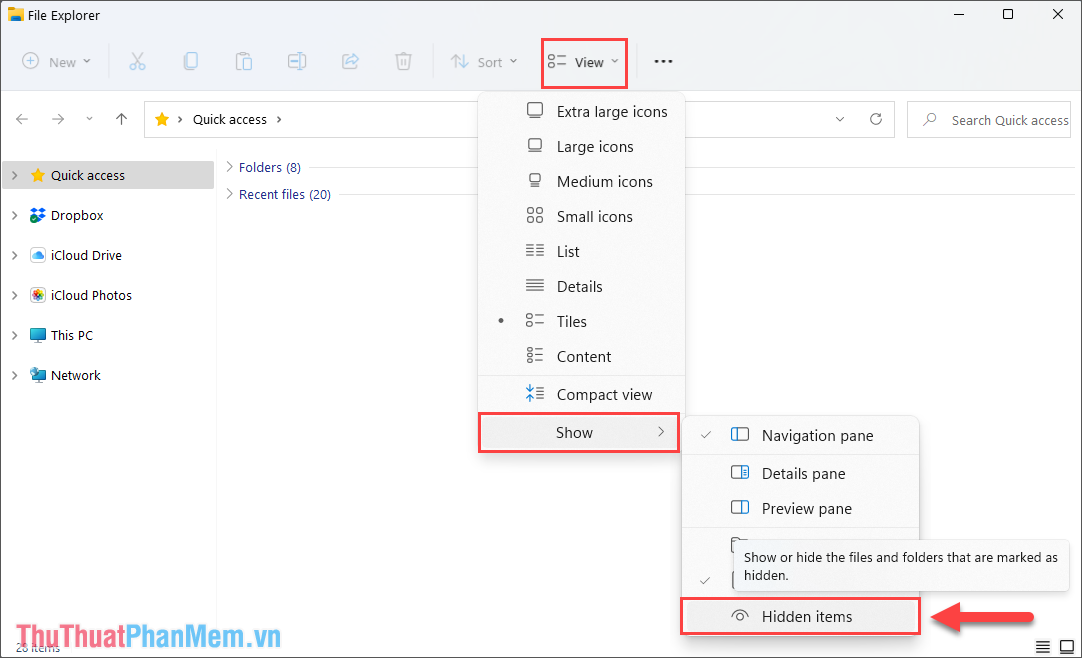This screenshot has height=658, width=1082.
Task: Switch to large thumbnails using status bar icon
Action: pyautogui.click(x=1066, y=647)
